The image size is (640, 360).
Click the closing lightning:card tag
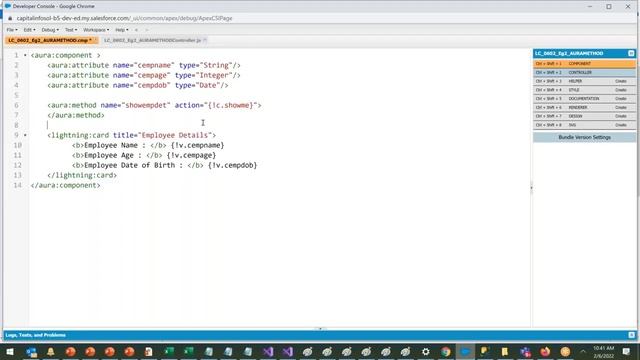pos(82,175)
